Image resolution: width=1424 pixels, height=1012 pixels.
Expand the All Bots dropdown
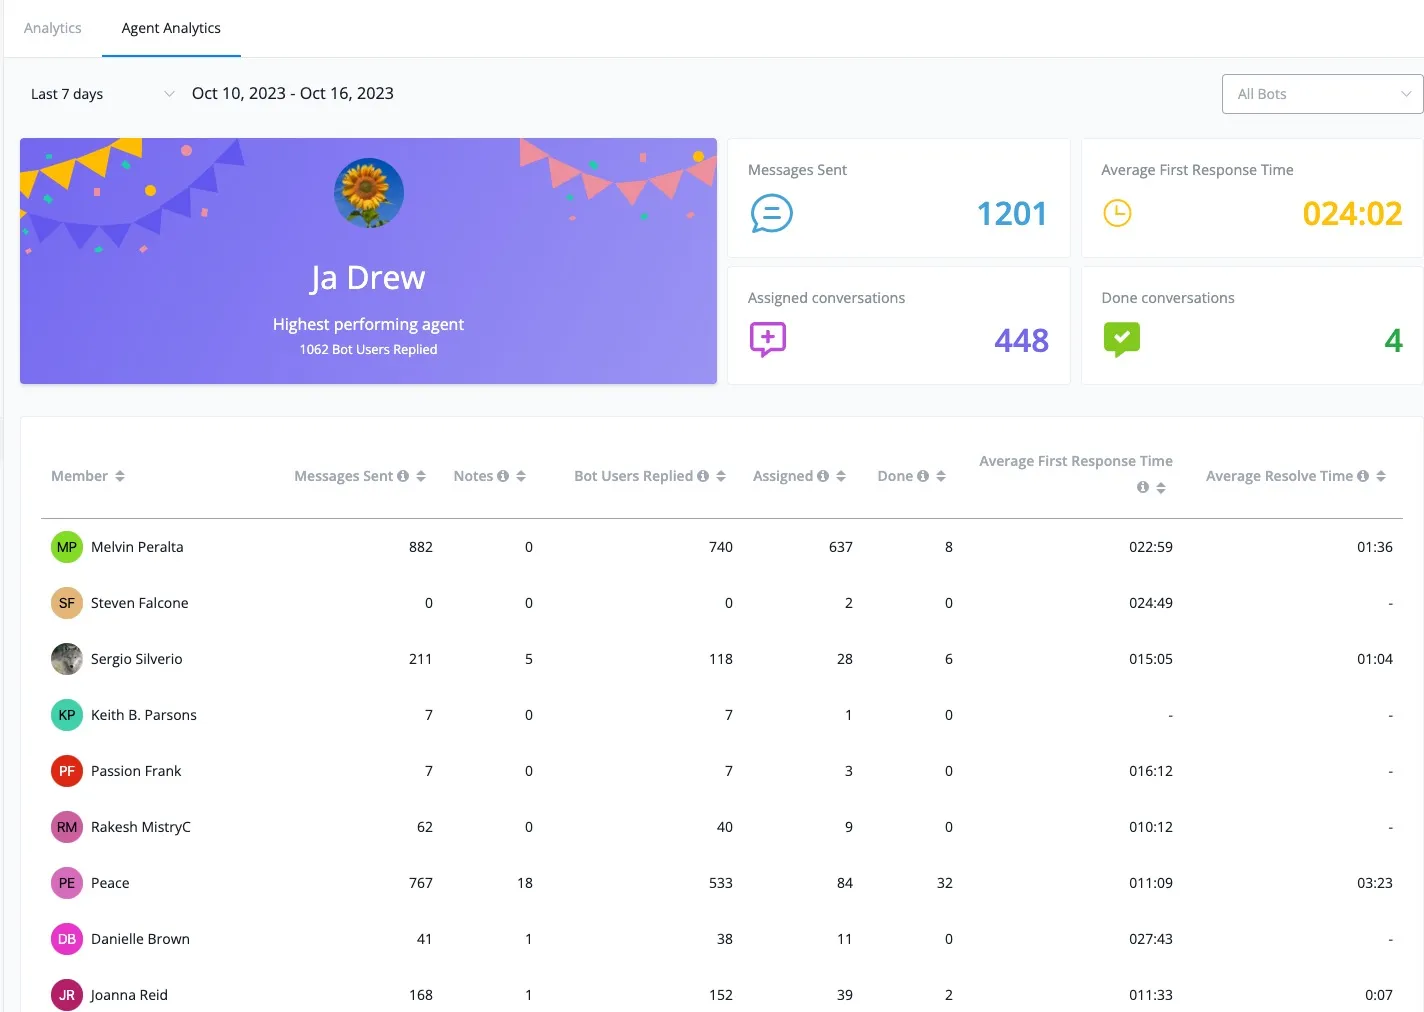(1322, 94)
